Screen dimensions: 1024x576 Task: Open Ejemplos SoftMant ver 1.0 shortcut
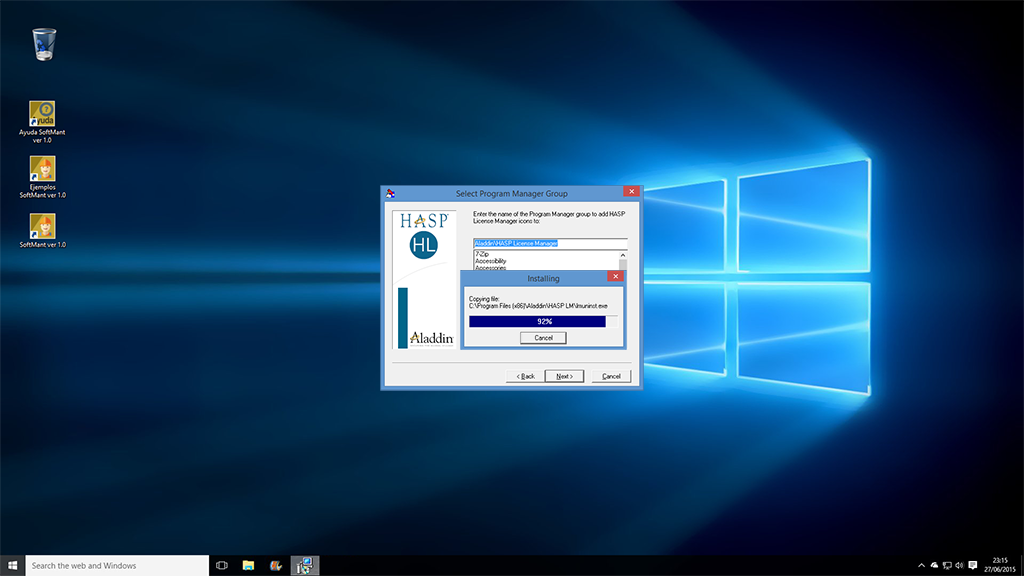(42, 168)
